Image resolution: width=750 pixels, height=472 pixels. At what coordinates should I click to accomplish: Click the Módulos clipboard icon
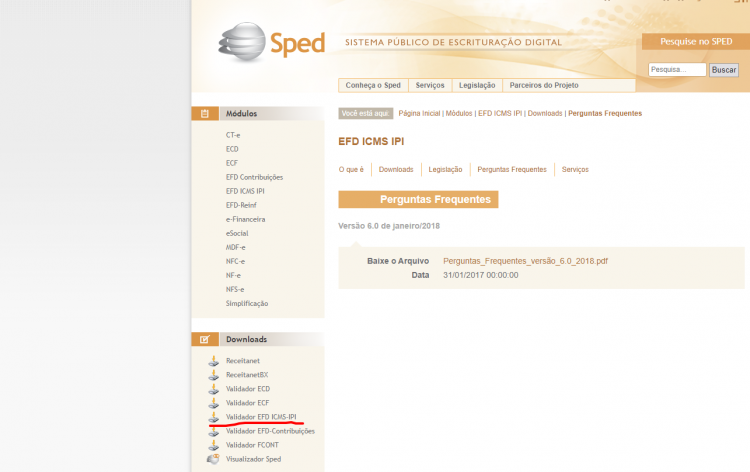205,113
